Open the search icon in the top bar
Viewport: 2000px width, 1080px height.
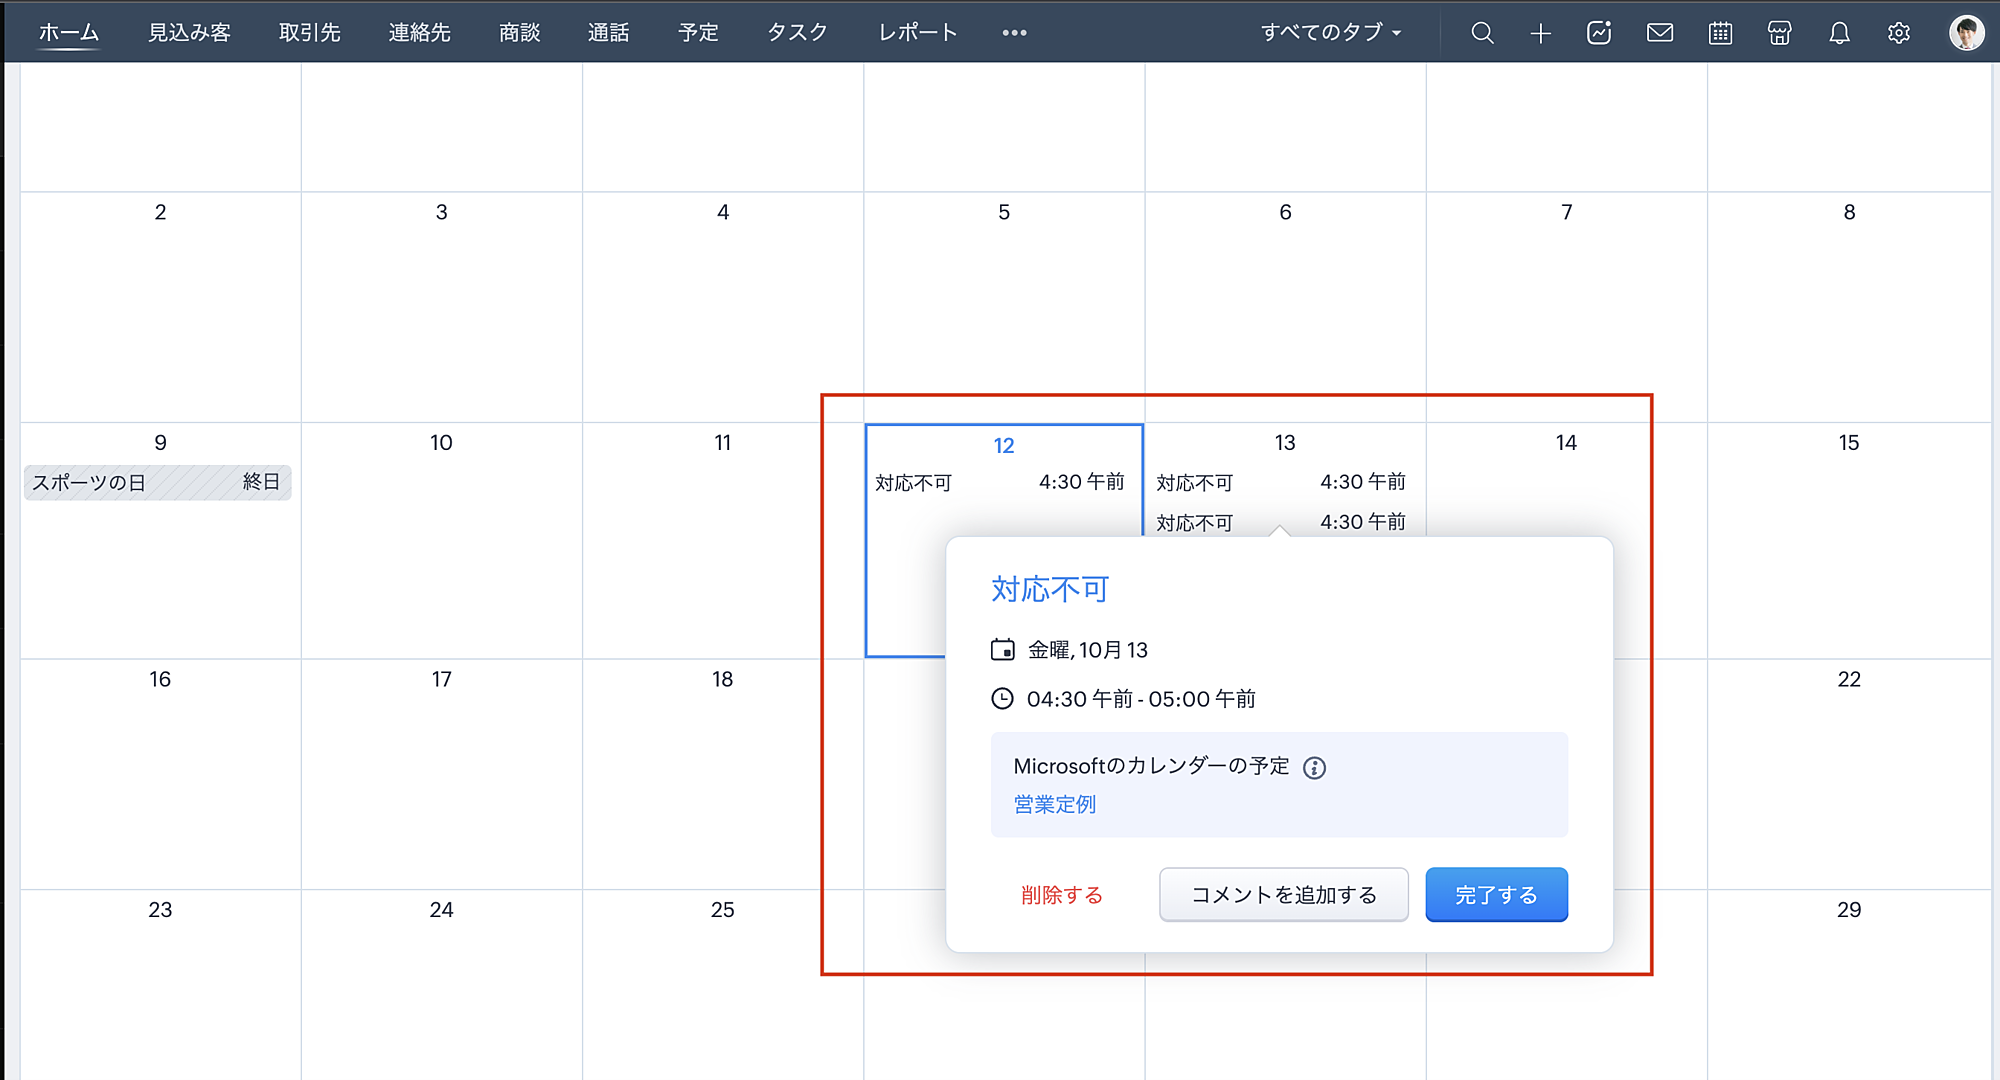tap(1482, 33)
